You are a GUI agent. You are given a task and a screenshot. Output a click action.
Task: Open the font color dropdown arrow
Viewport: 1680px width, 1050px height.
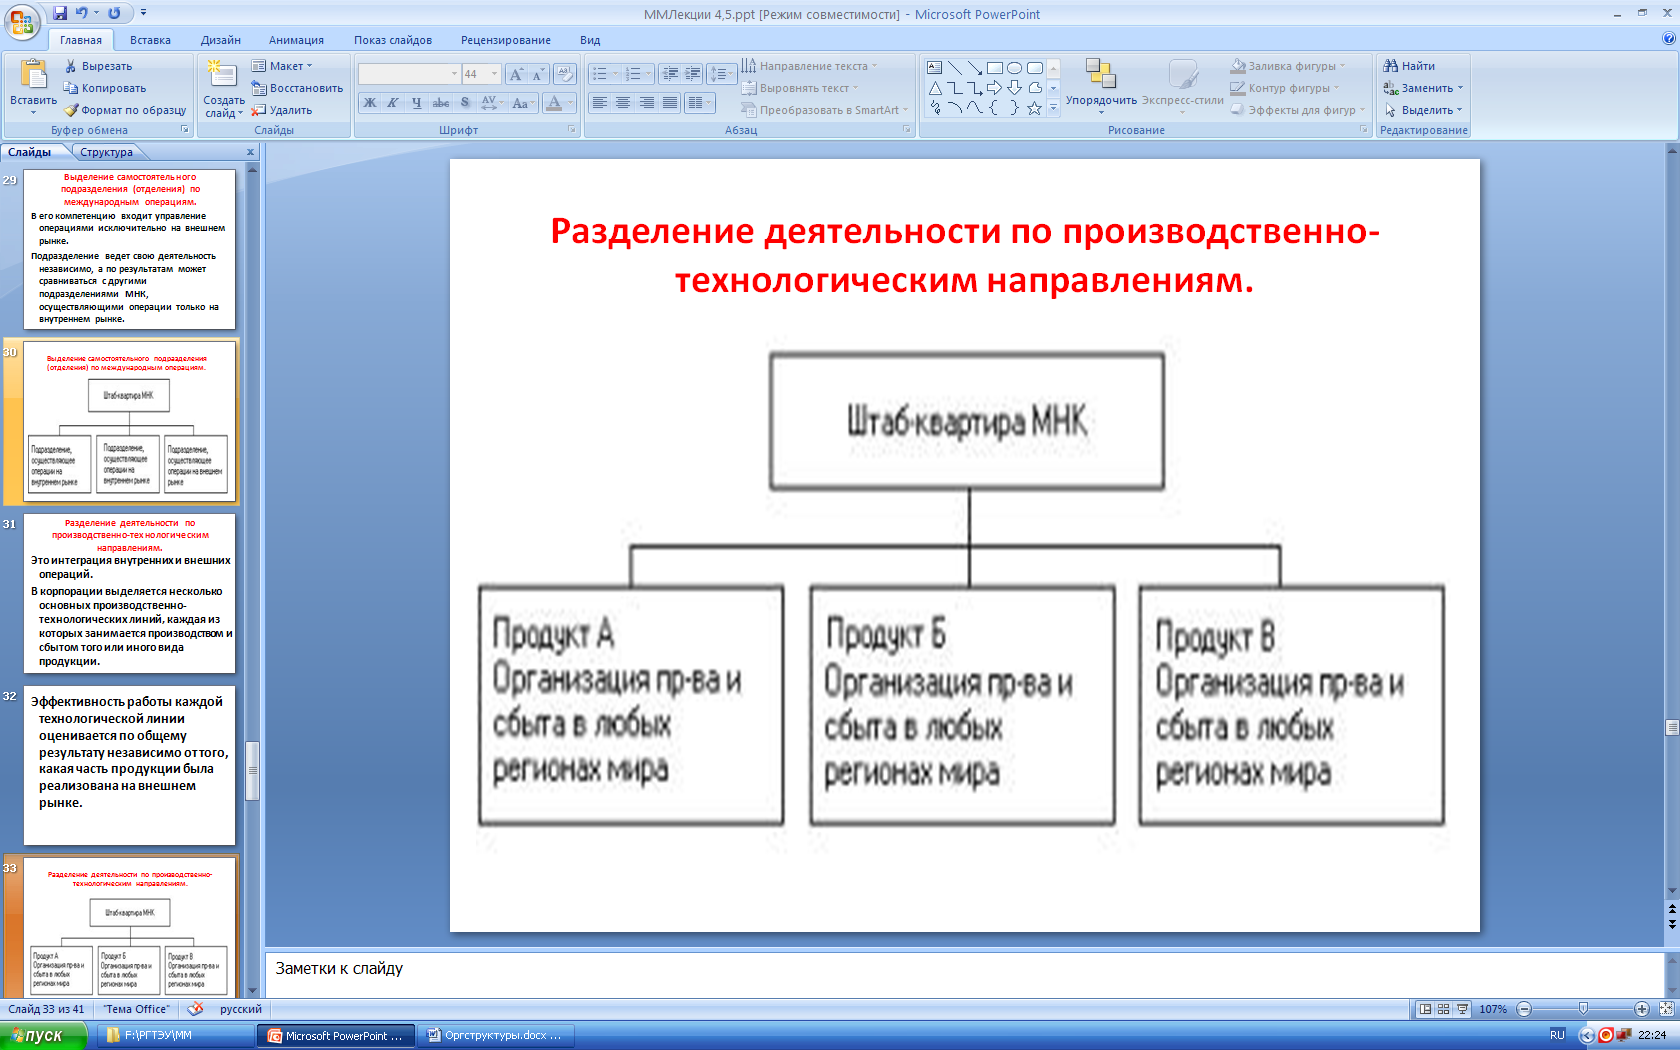coord(571,103)
